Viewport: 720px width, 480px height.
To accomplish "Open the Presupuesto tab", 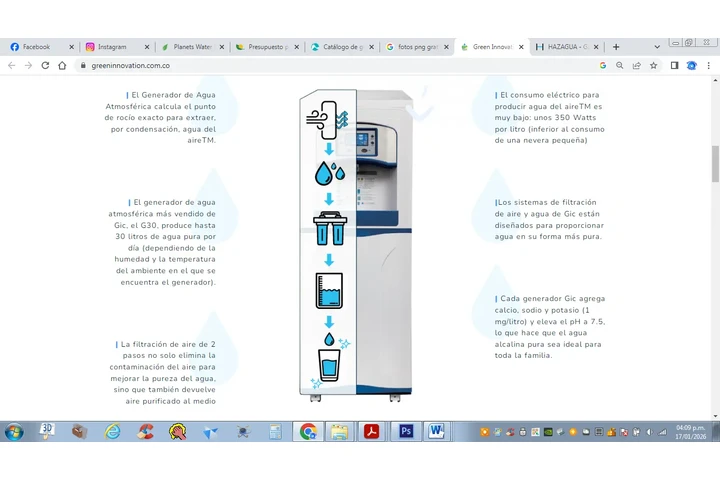I will (x=266, y=47).
